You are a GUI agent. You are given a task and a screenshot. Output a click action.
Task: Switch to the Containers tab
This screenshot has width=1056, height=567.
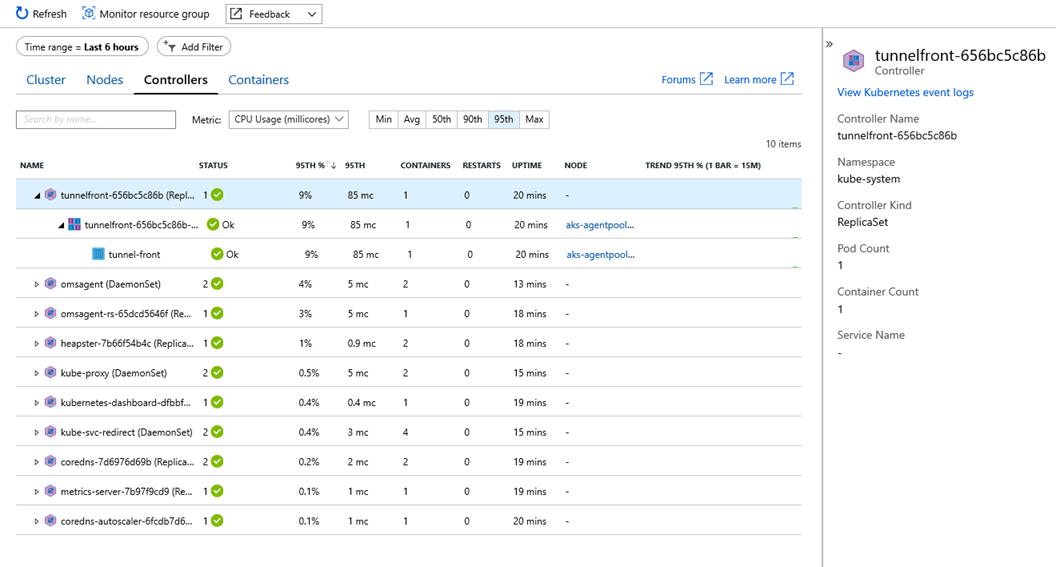[x=259, y=79]
